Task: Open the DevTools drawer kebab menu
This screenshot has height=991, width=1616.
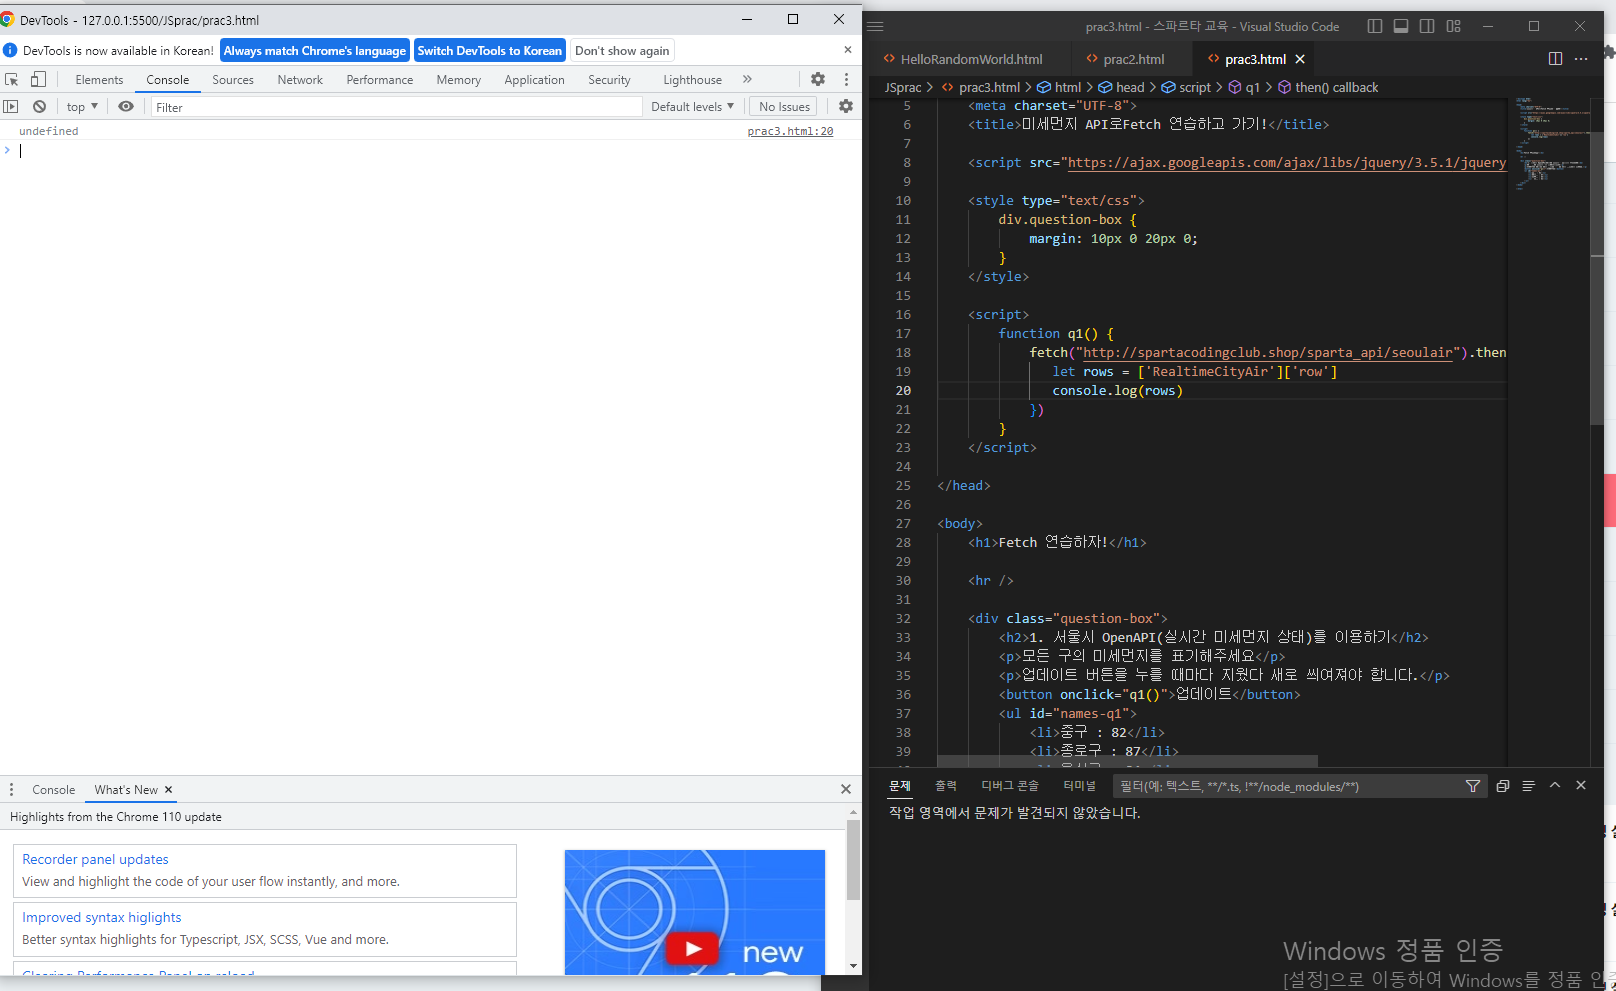Action: click(11, 789)
